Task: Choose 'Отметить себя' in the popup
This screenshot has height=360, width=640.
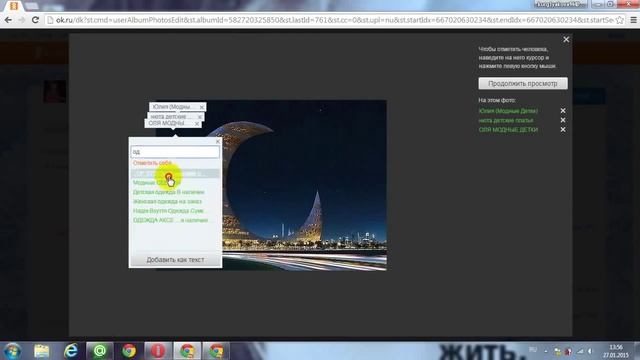Action: [x=152, y=163]
